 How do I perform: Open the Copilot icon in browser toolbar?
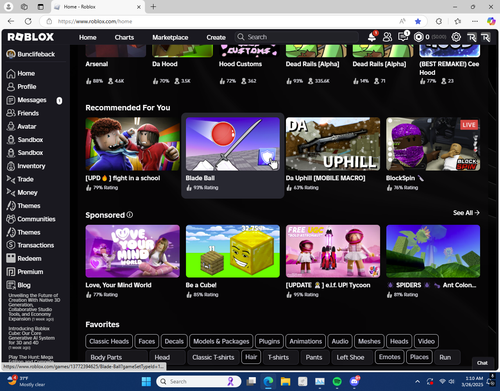tap(491, 21)
